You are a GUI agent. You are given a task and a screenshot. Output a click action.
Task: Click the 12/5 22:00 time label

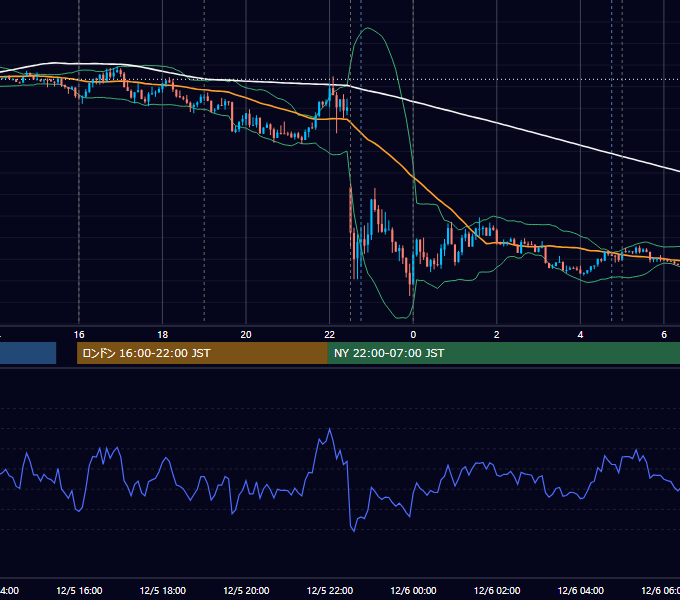tap(330, 590)
